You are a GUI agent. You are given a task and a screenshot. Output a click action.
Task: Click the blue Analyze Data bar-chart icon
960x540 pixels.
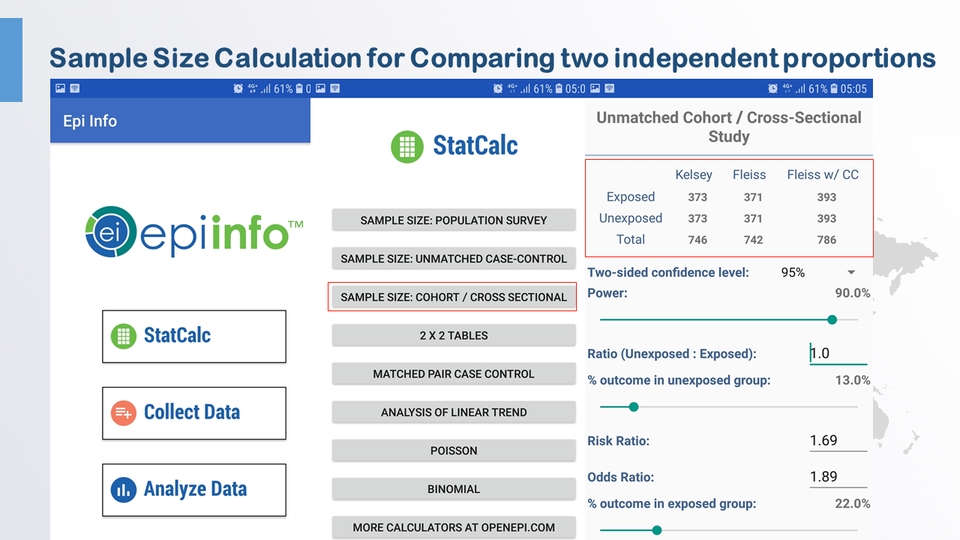[x=124, y=490]
